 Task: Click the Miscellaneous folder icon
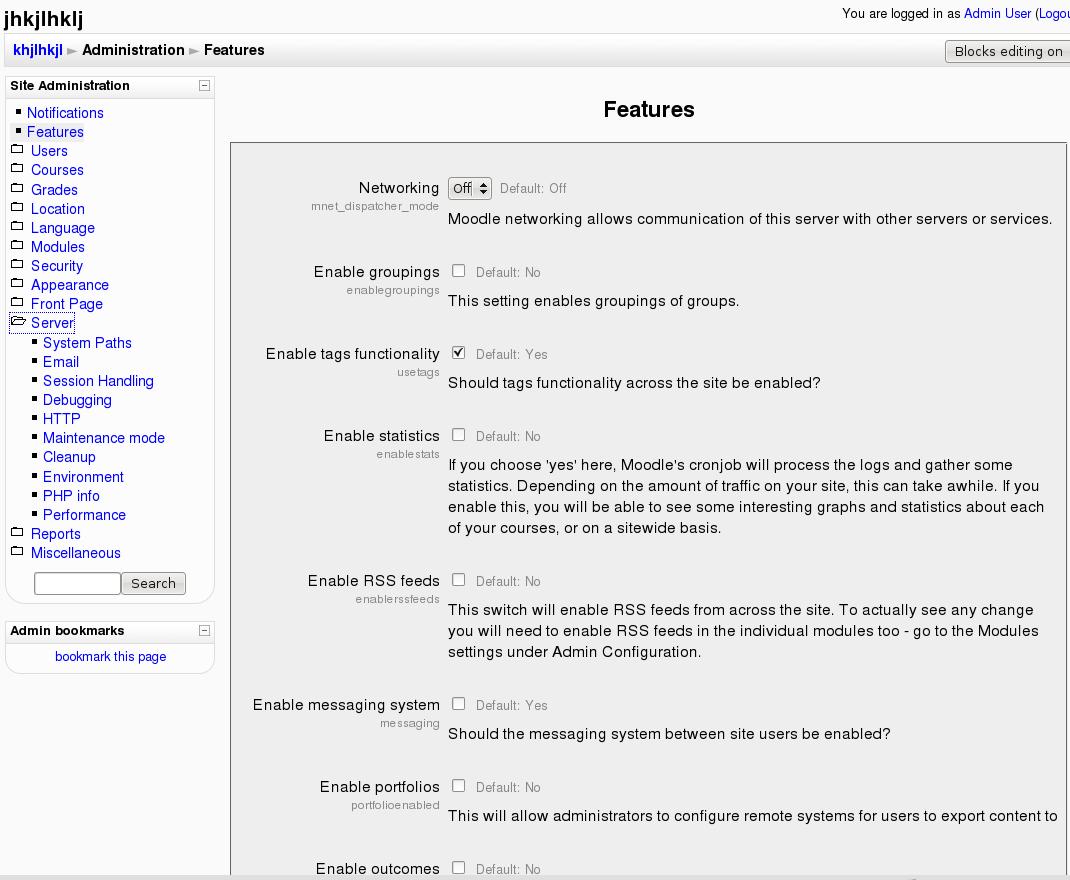(17, 552)
